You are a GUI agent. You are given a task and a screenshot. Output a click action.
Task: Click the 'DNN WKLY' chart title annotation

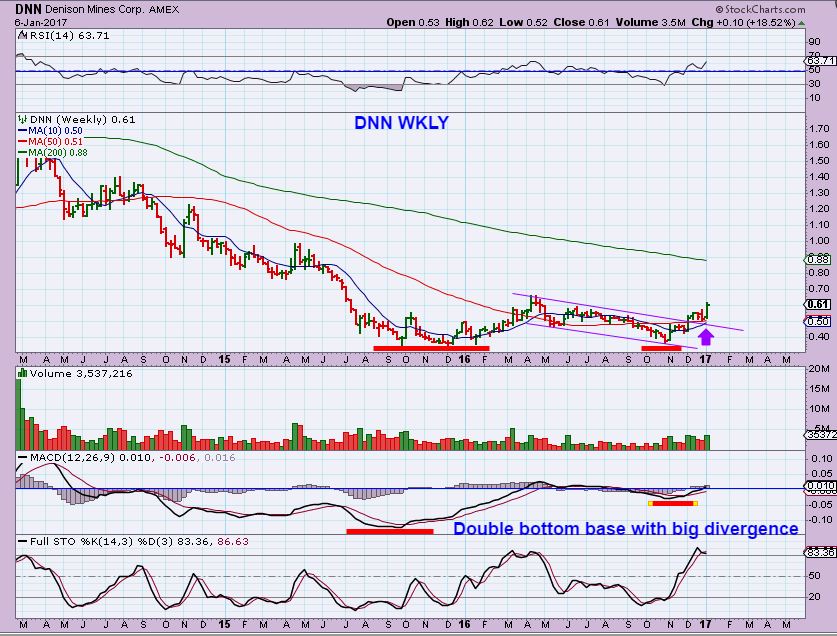[x=401, y=123]
